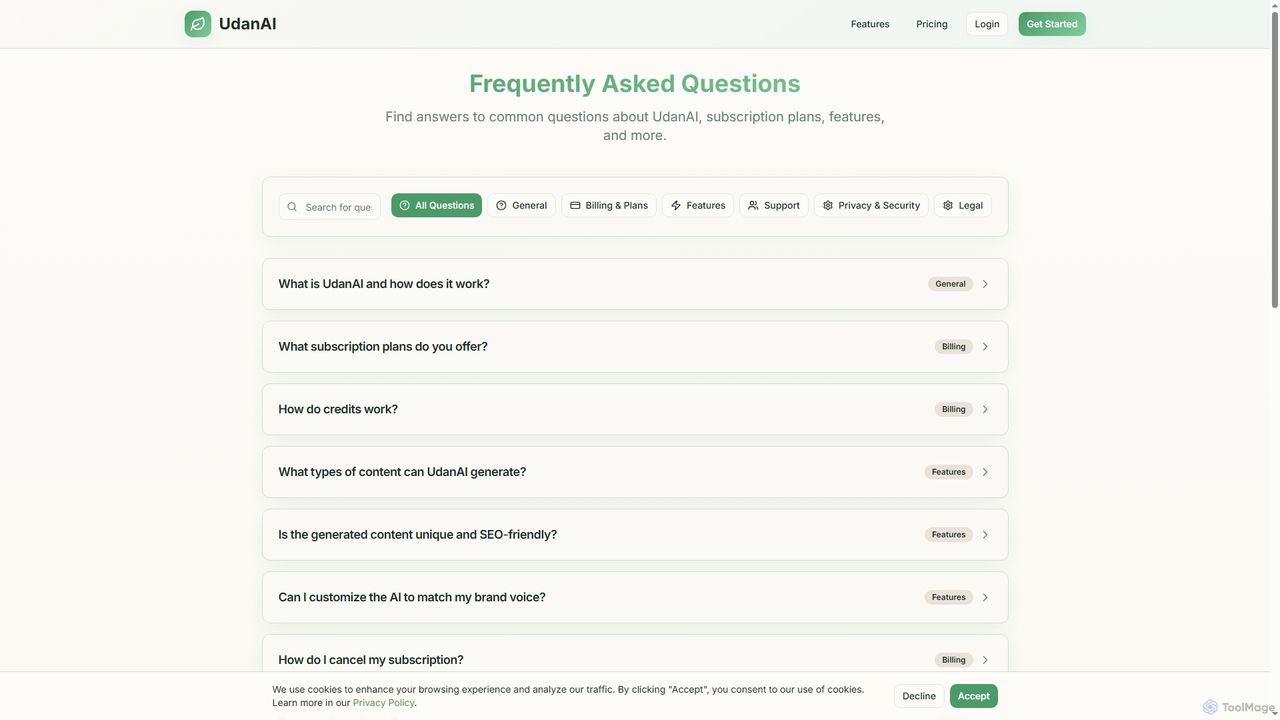Click the Login button
The height and width of the screenshot is (720, 1280).
click(x=987, y=24)
